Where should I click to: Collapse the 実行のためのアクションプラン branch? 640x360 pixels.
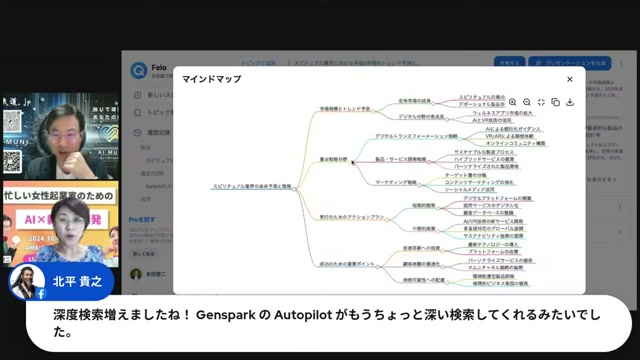tap(387, 220)
